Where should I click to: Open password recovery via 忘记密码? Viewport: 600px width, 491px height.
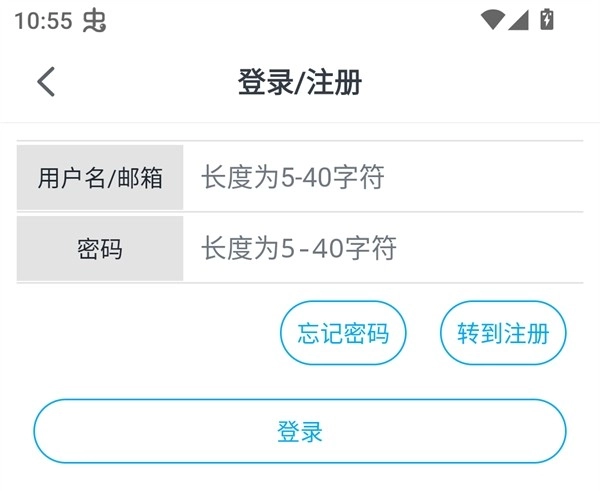coord(343,333)
